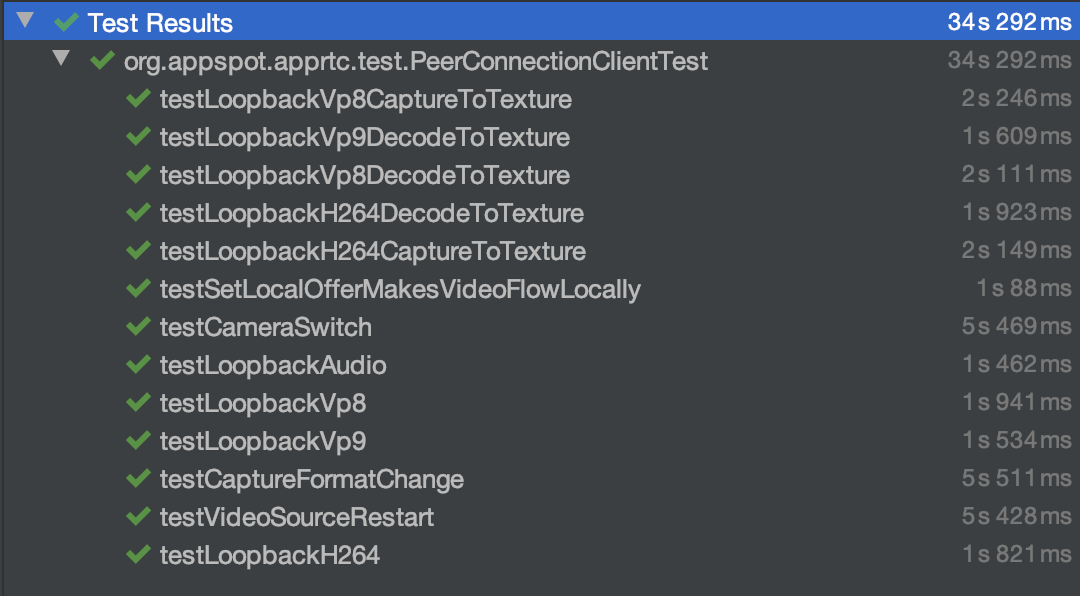This screenshot has height=596, width=1080.
Task: Click the checkmark icon beside testLoopbackH264
Action: (x=138, y=555)
